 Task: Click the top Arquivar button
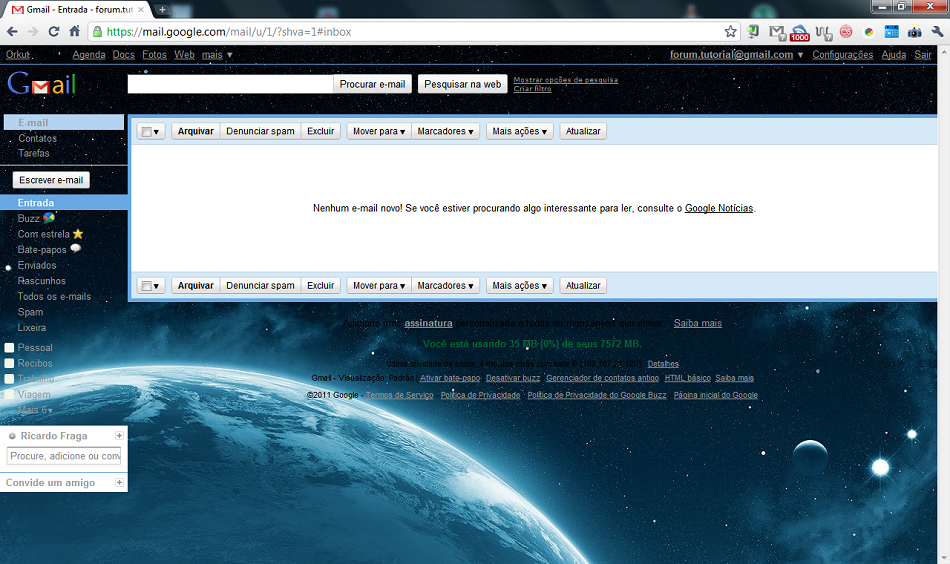[x=196, y=131]
